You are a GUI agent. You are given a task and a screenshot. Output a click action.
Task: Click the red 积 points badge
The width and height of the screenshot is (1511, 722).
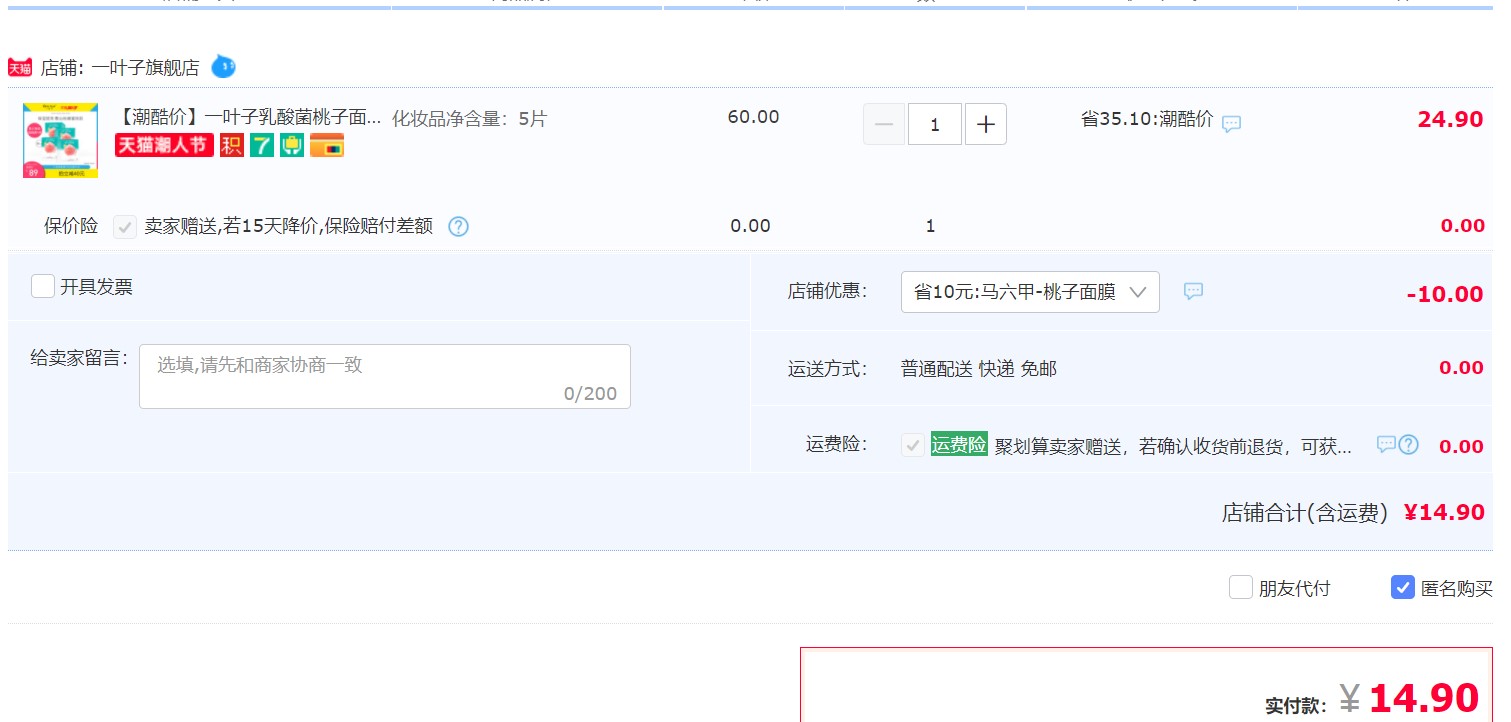pyautogui.click(x=232, y=145)
